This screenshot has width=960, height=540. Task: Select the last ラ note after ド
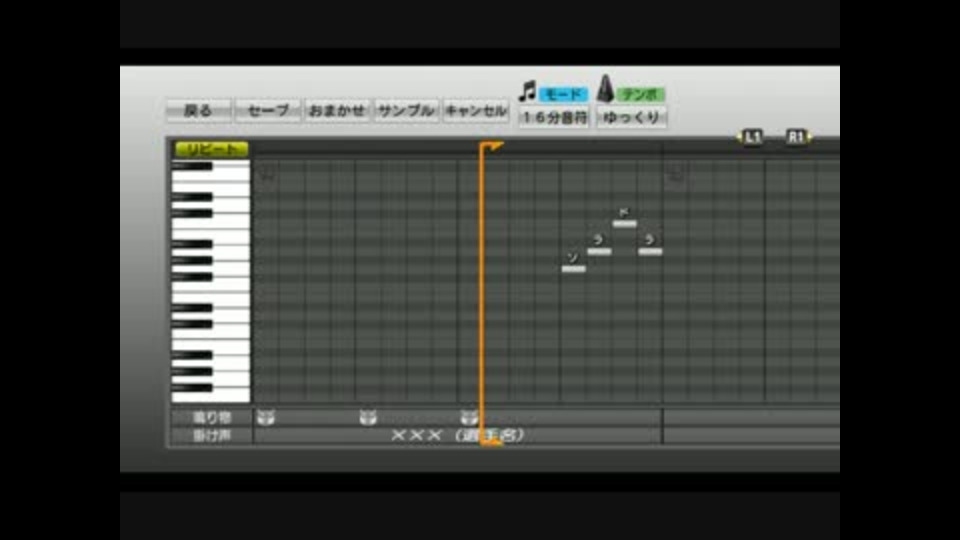(x=650, y=251)
